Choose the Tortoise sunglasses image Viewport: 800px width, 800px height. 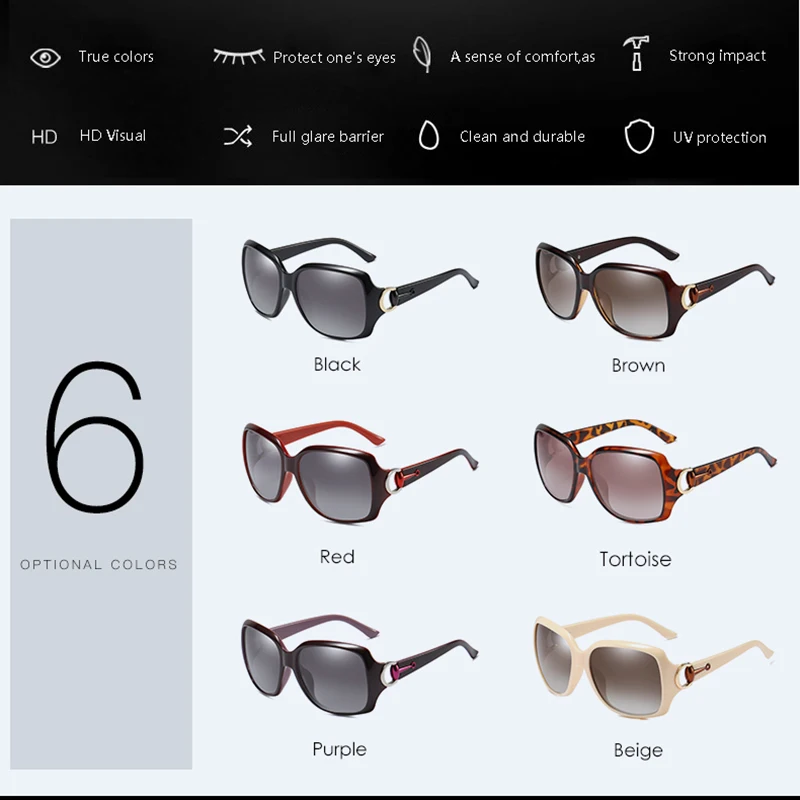pos(655,472)
